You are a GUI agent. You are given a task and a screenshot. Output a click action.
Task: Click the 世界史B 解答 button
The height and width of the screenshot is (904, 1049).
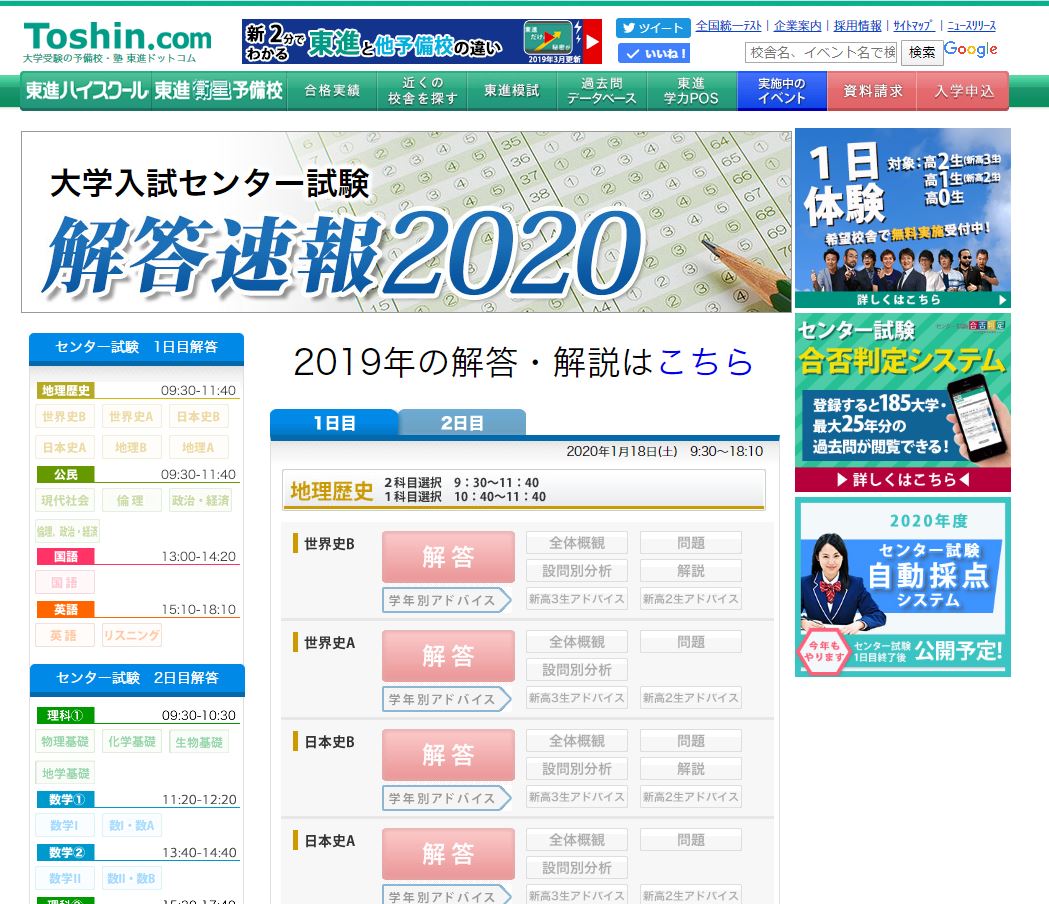448,557
